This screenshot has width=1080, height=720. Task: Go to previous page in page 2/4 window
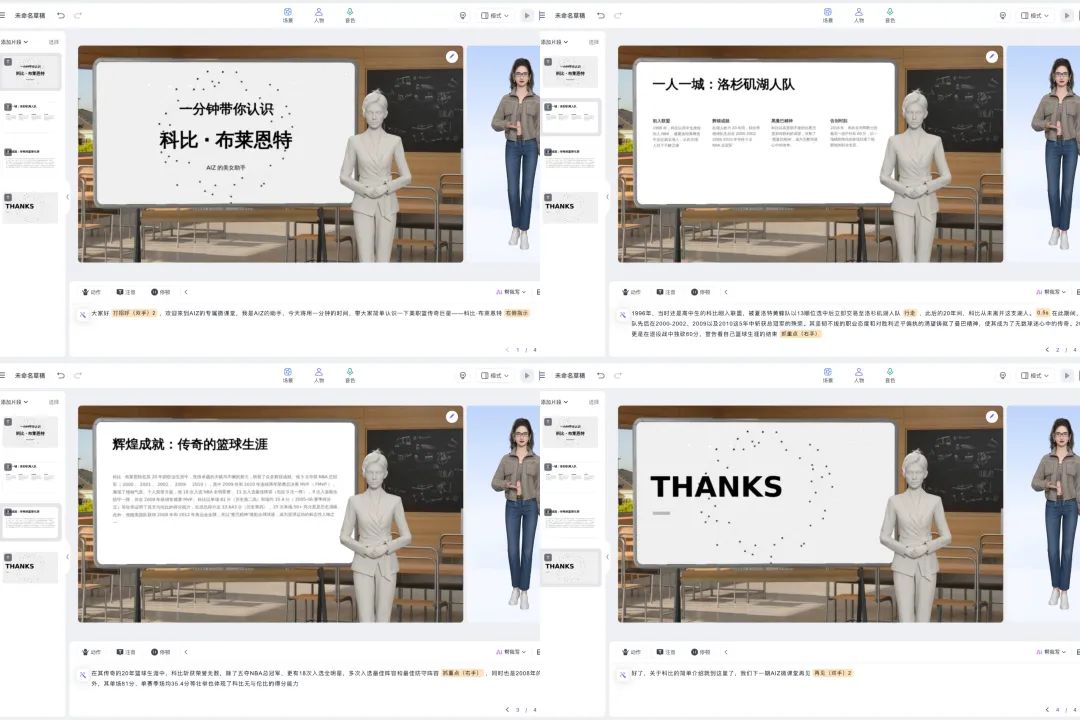pos(1048,350)
